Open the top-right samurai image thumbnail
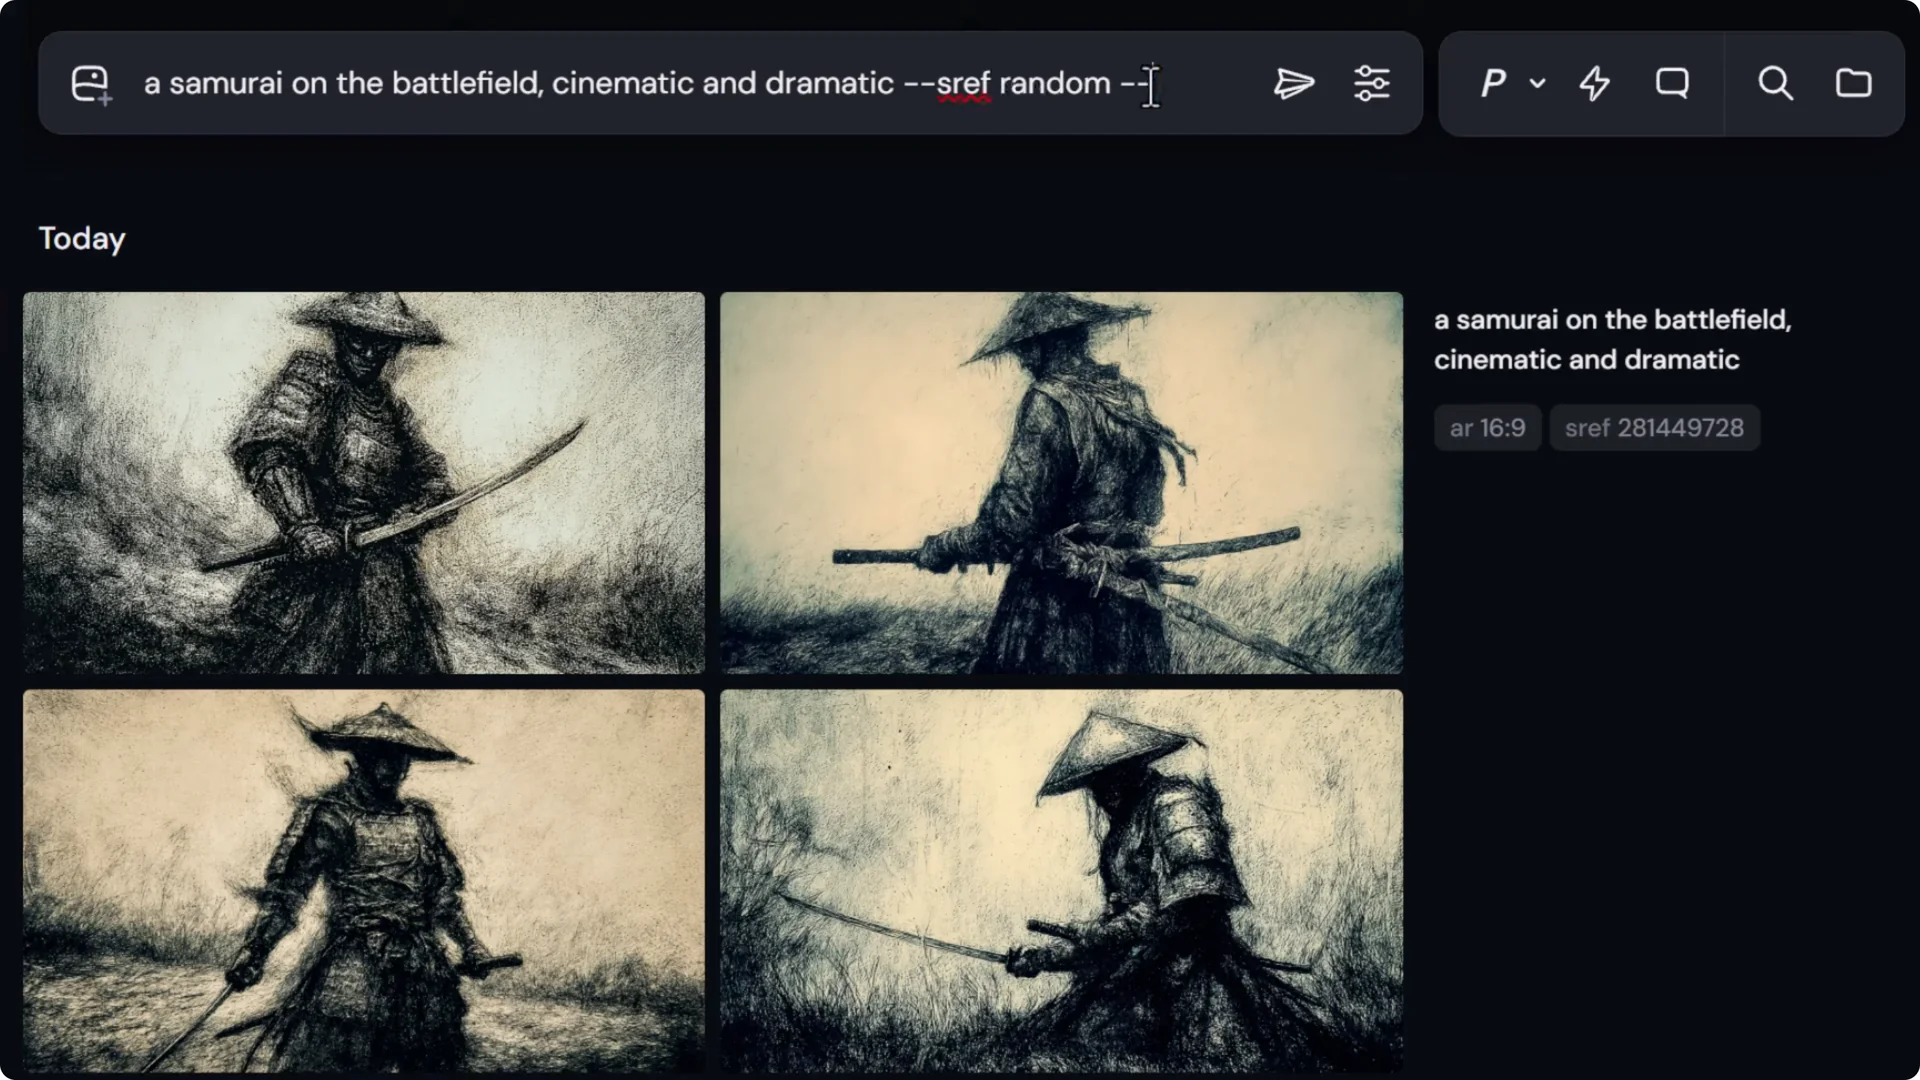The width and height of the screenshot is (1920, 1080). tap(1061, 482)
